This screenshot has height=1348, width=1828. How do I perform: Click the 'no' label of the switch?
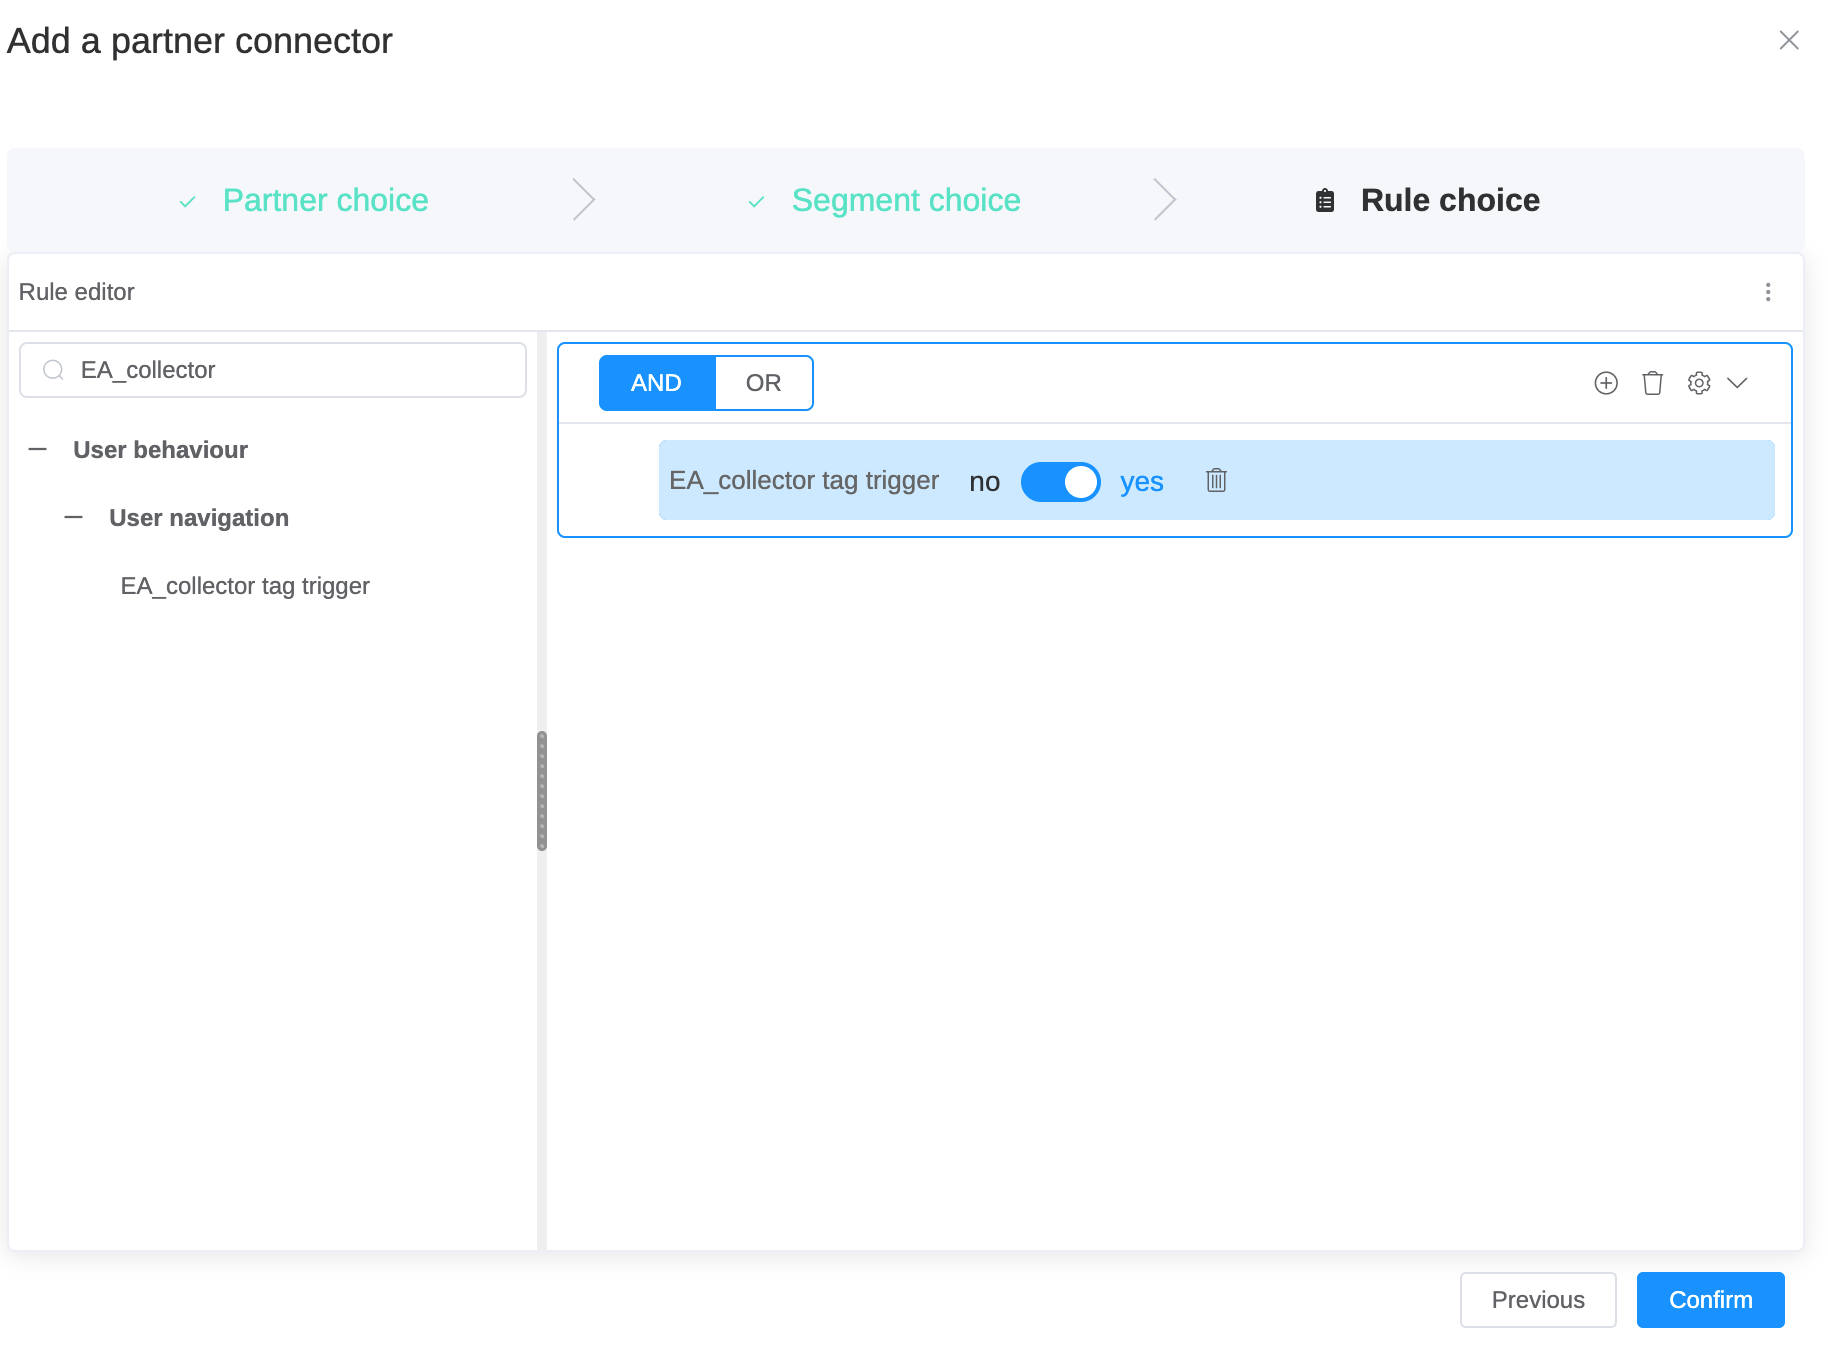point(984,482)
